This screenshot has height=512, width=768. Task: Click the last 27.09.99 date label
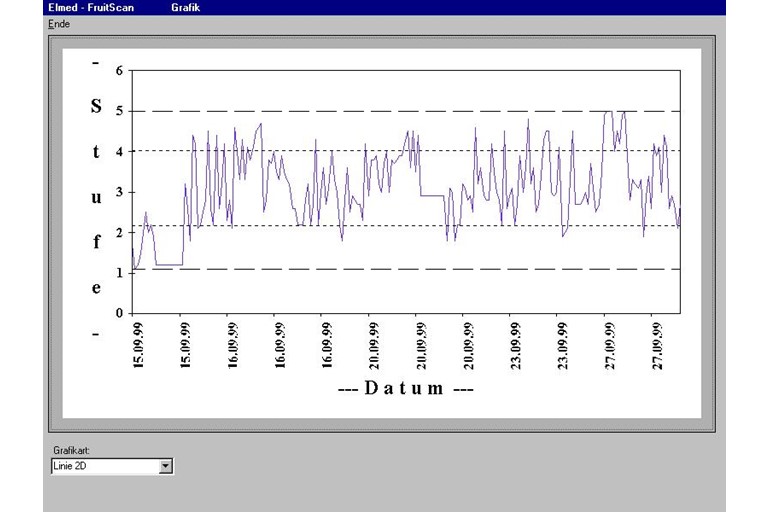tap(658, 345)
